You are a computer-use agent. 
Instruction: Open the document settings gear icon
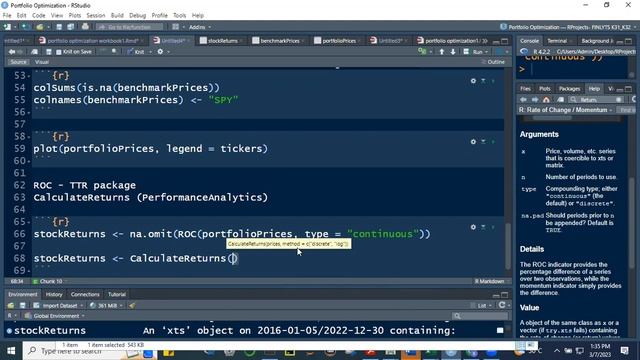click(x=160, y=52)
